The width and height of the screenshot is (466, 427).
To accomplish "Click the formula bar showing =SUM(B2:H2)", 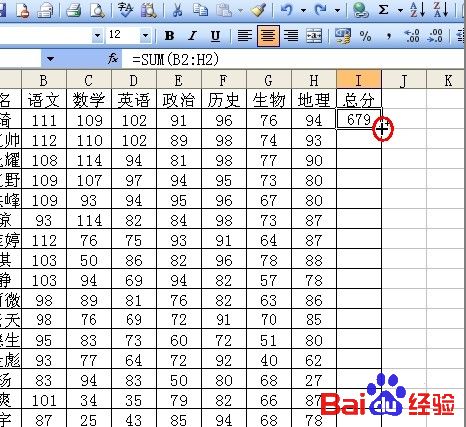I will (x=293, y=59).
